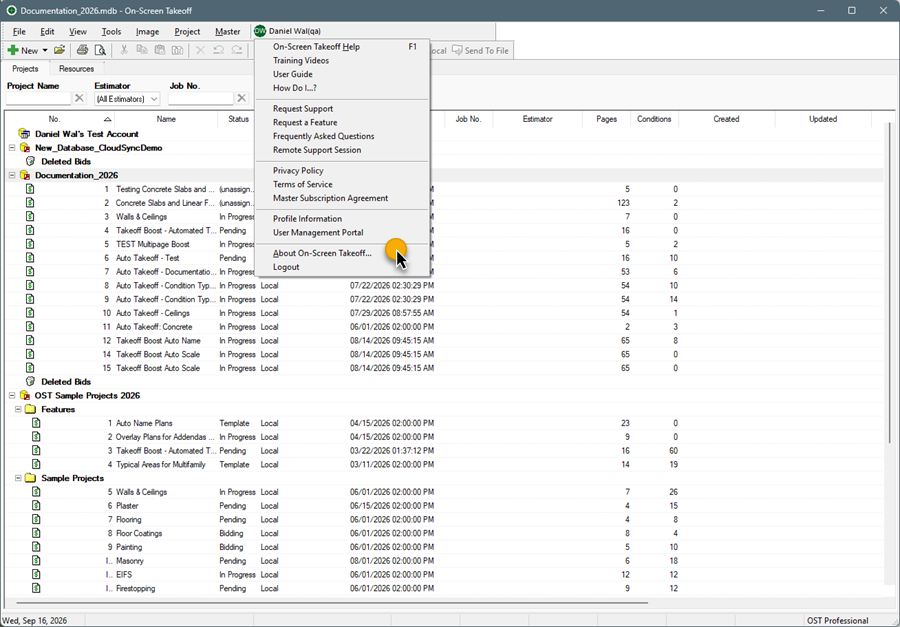900x627 pixels.
Task: Click the Copy toolbar icon
Action: pyautogui.click(x=142, y=51)
